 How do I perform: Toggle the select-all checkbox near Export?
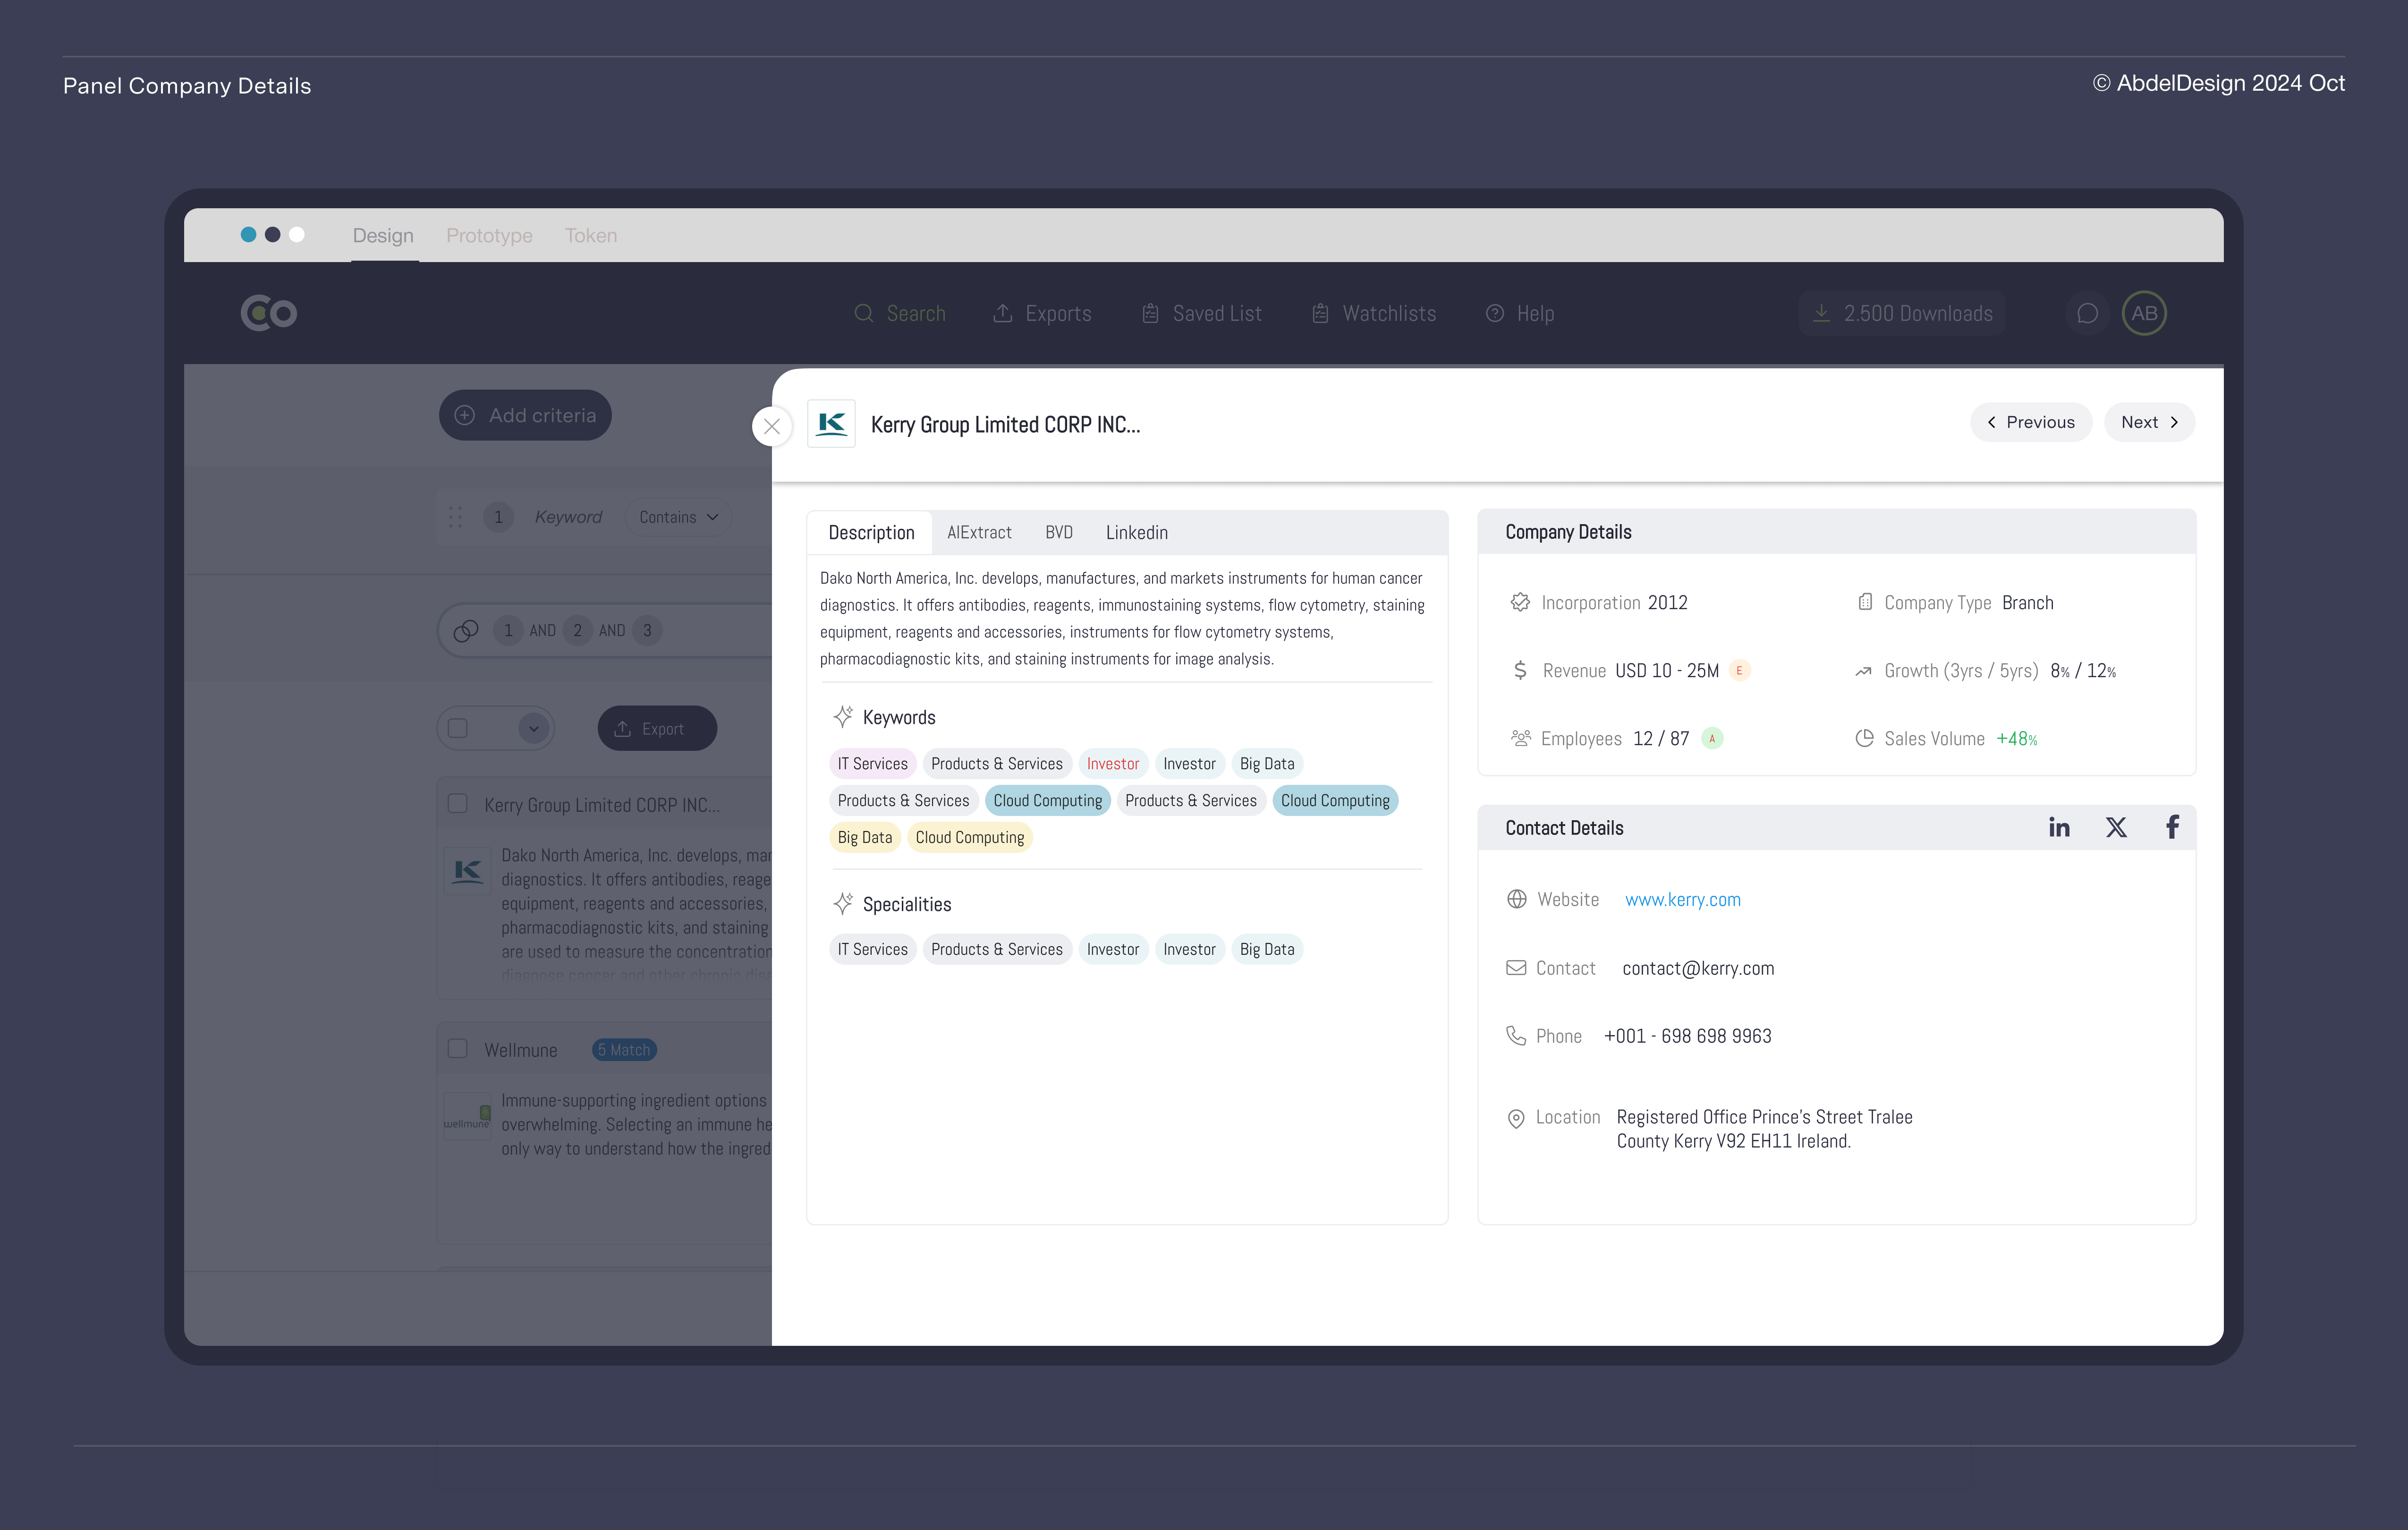coord(458,728)
